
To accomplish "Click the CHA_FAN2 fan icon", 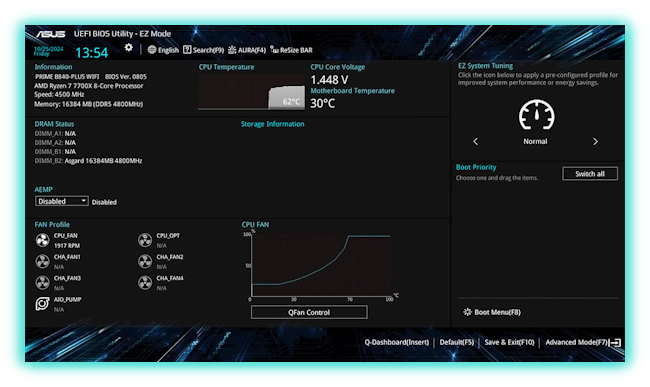I will click(145, 261).
